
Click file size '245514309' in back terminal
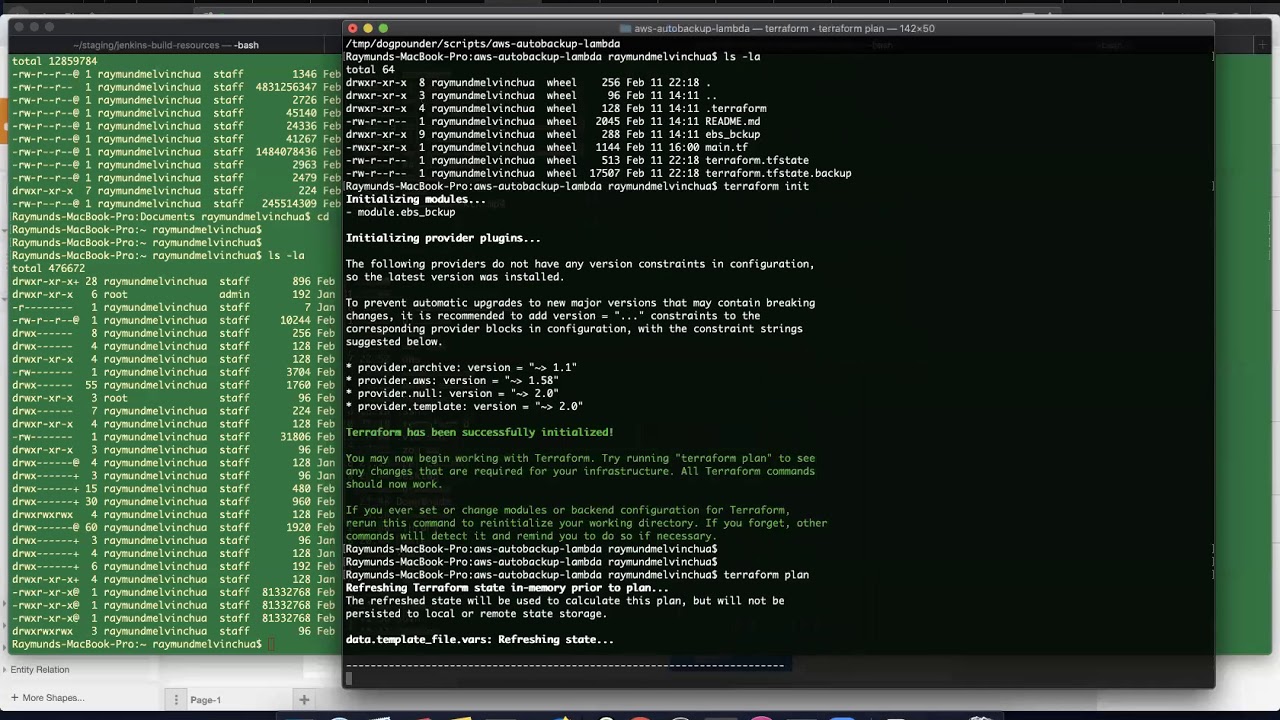[x=289, y=204]
